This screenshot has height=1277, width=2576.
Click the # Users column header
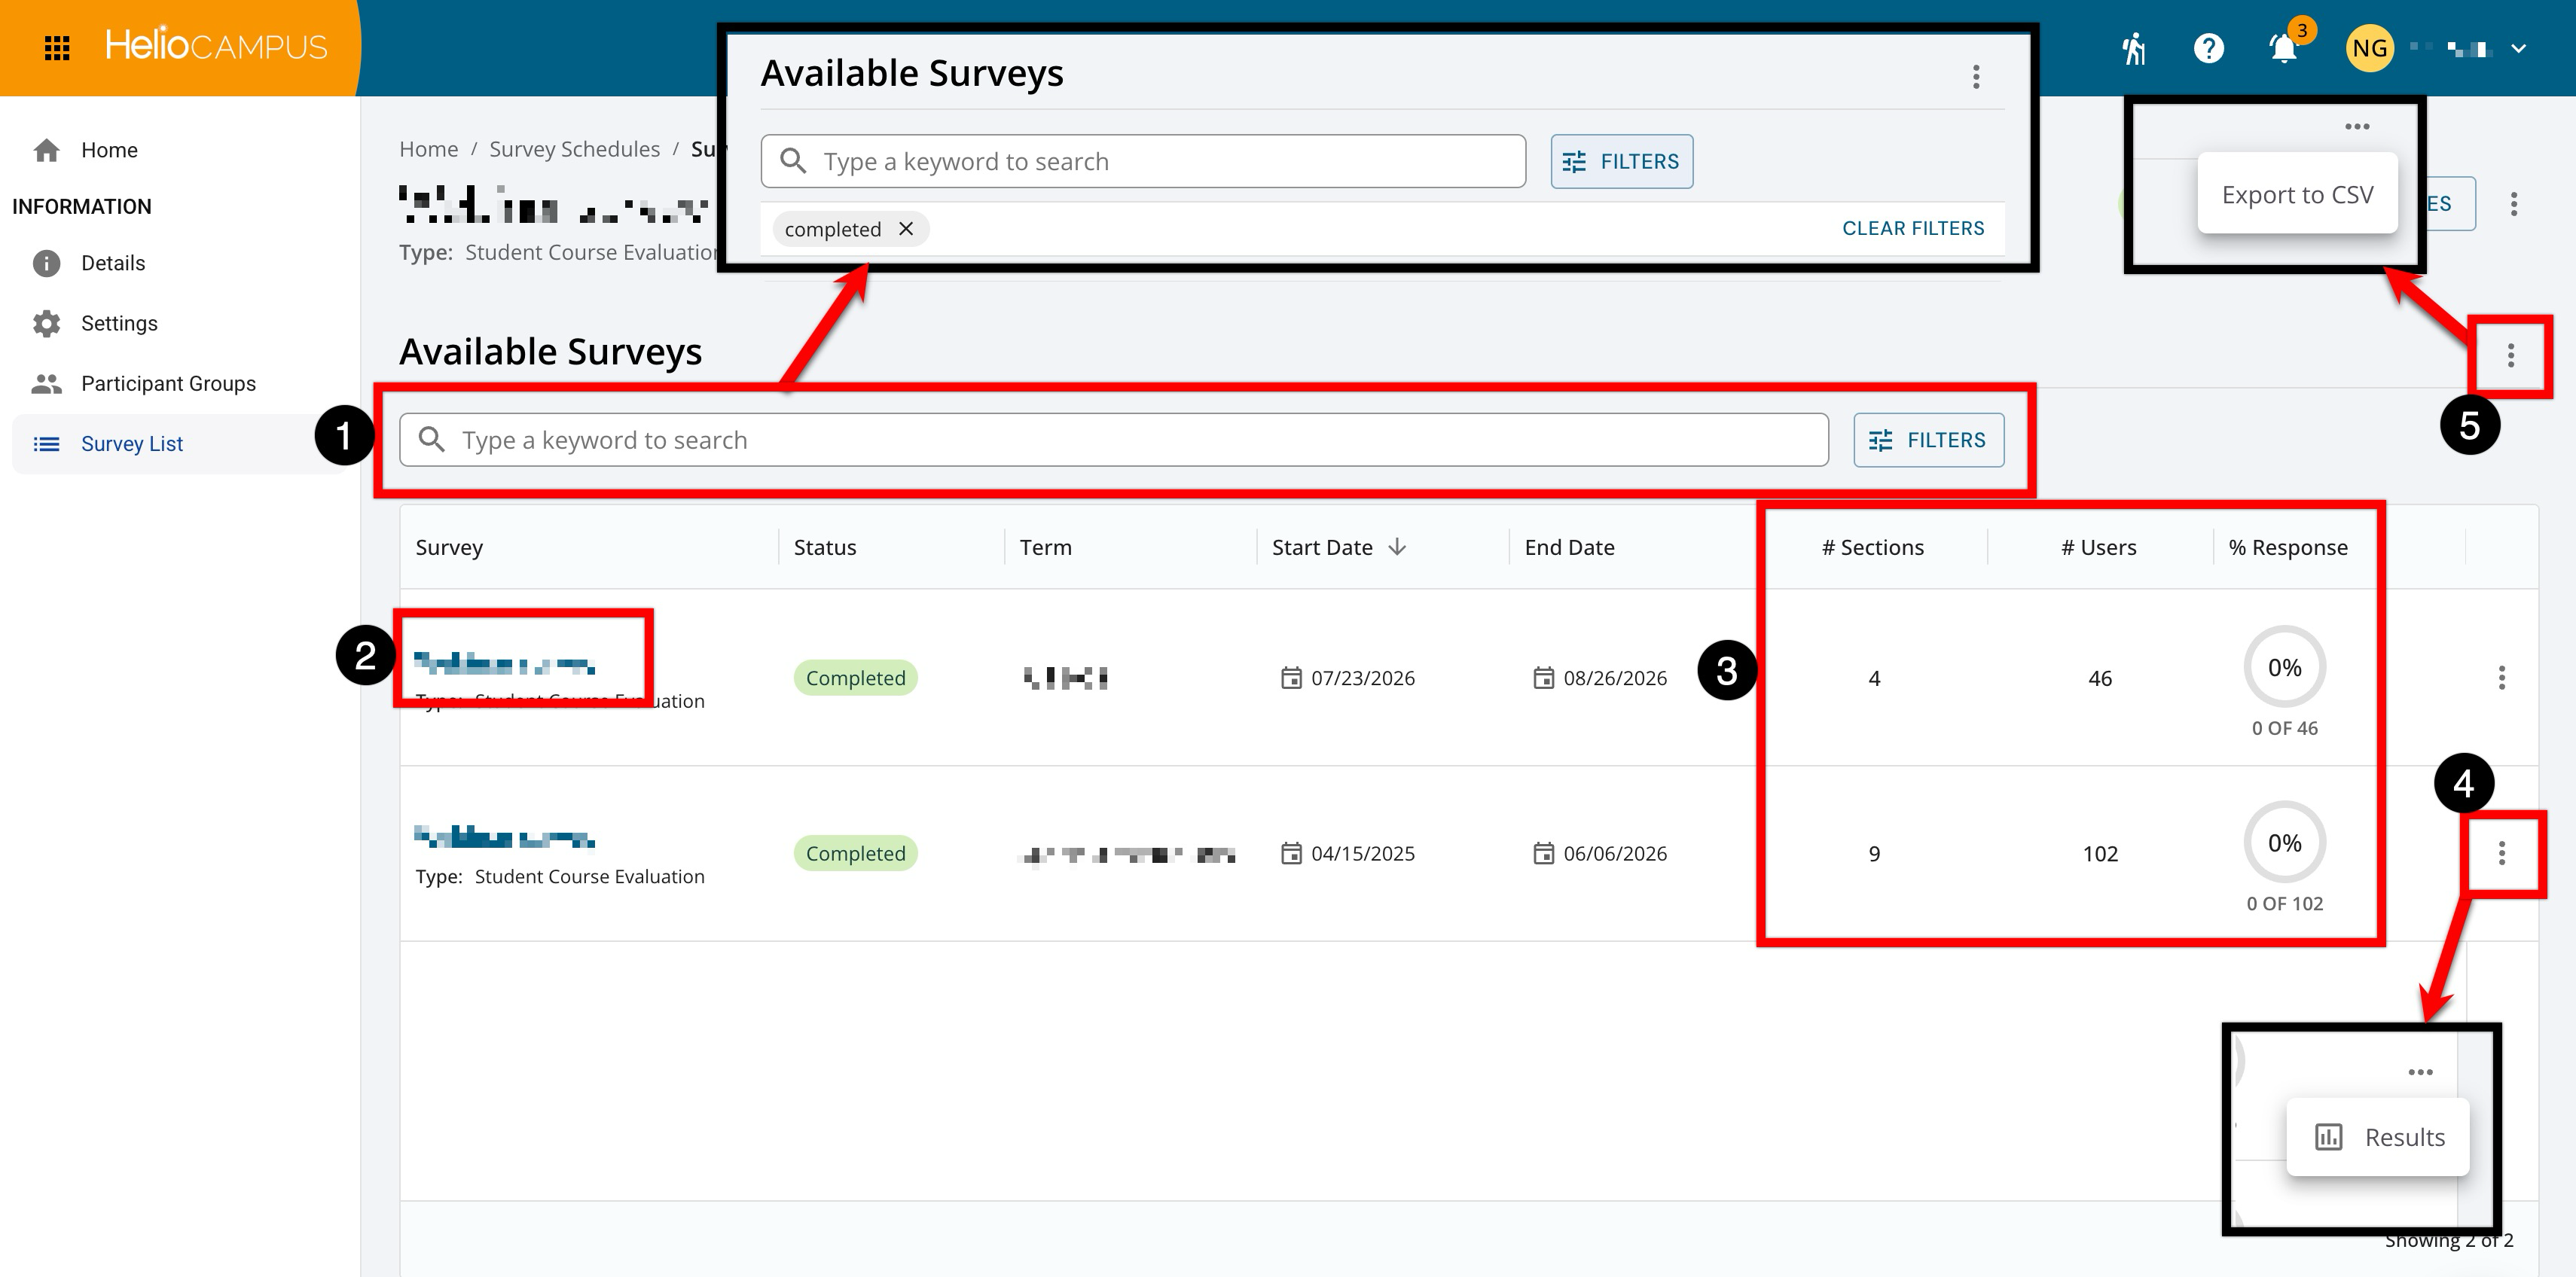[x=2098, y=547]
